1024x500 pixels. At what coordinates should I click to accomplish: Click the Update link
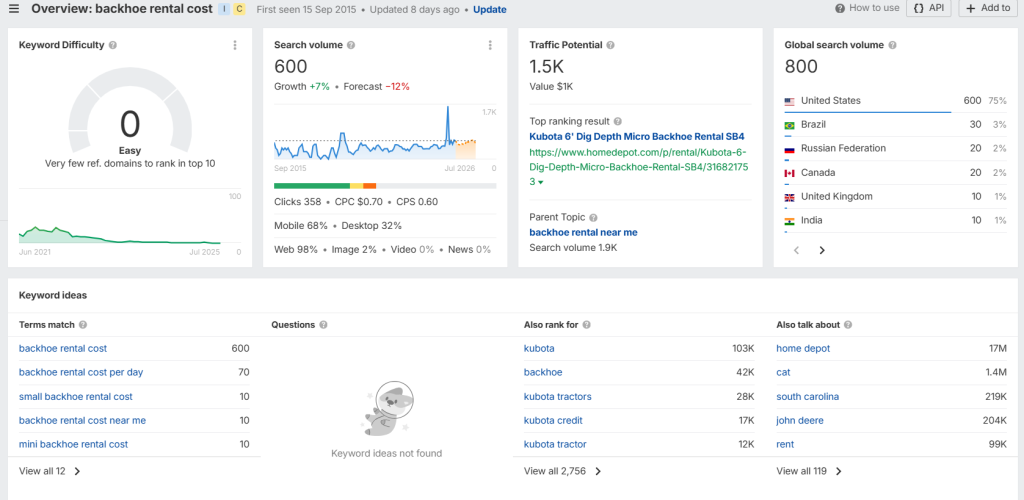pyautogui.click(x=490, y=10)
